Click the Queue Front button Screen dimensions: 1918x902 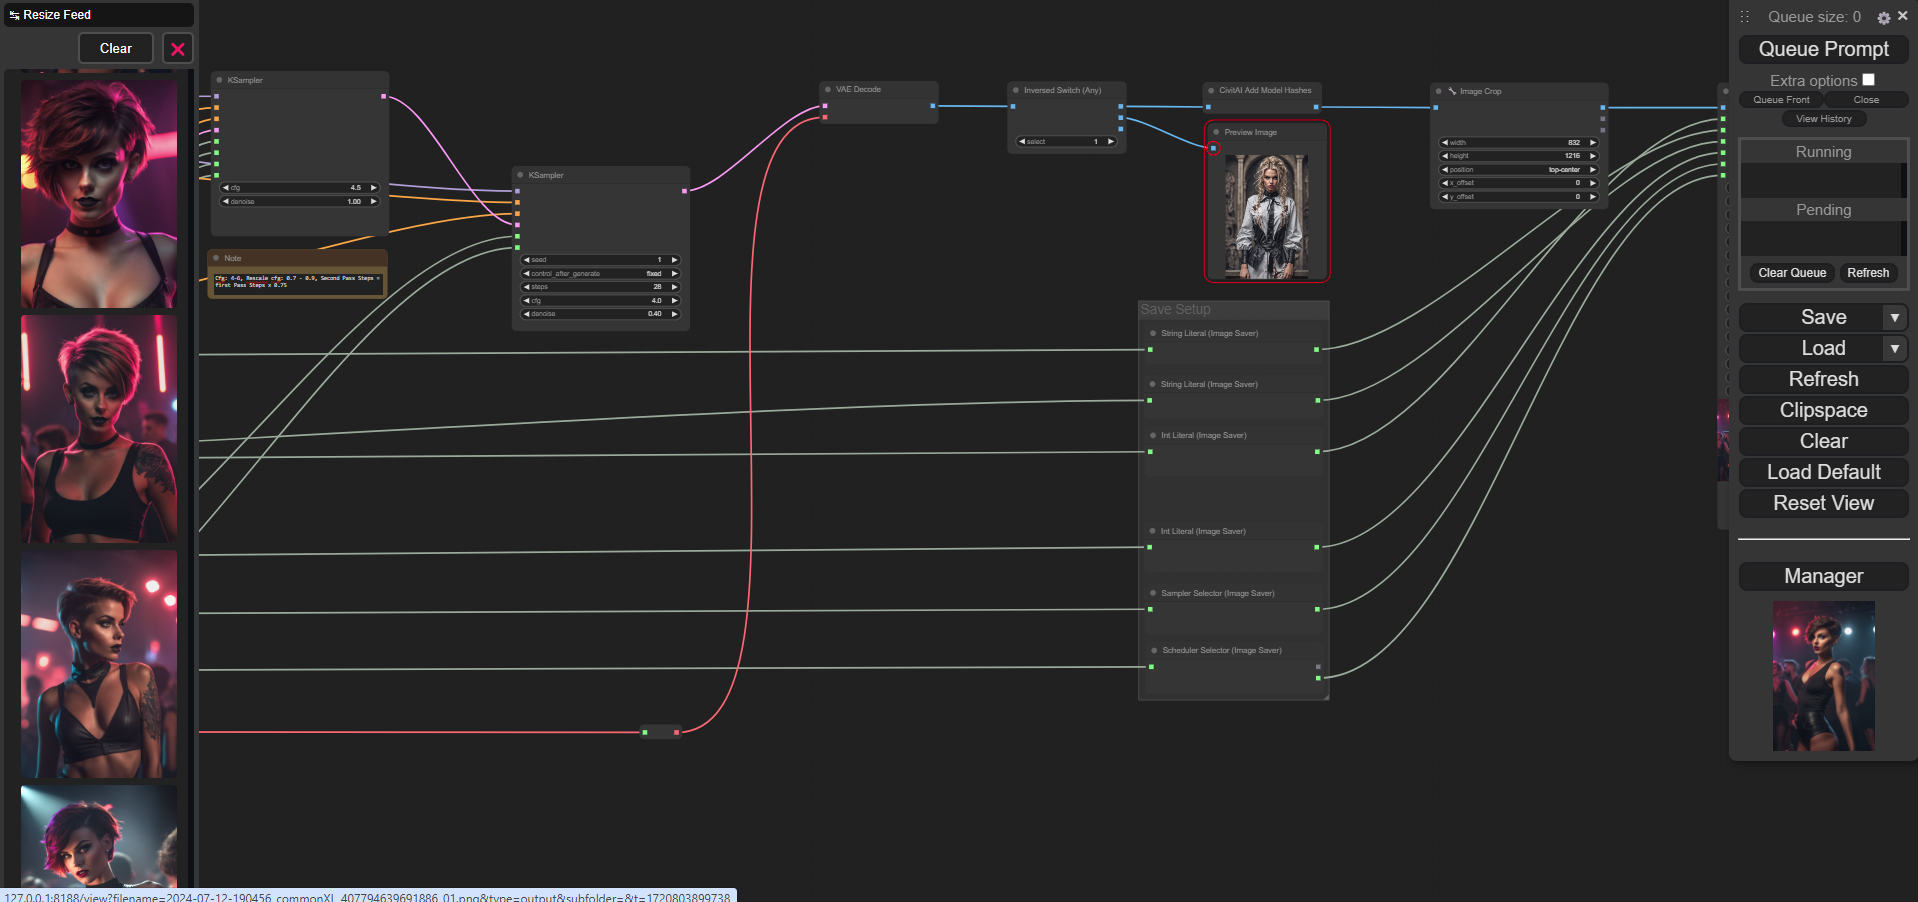[1781, 100]
